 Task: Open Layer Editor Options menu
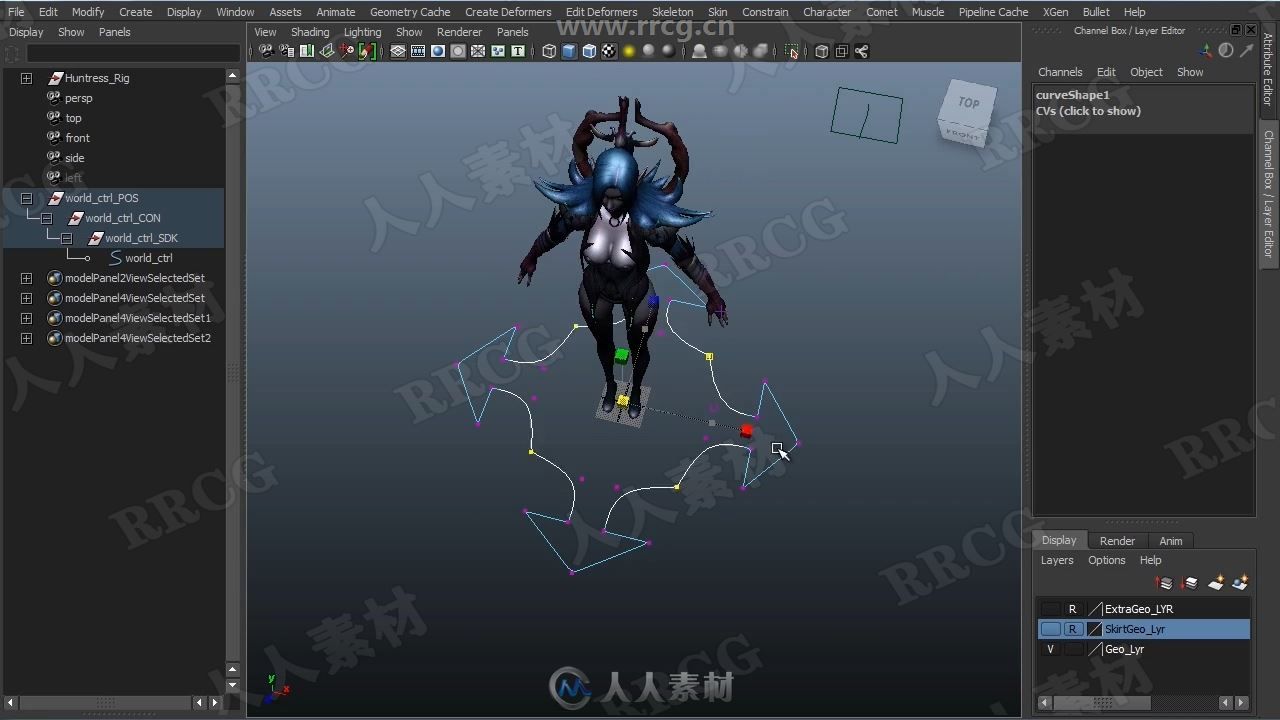(x=1106, y=560)
